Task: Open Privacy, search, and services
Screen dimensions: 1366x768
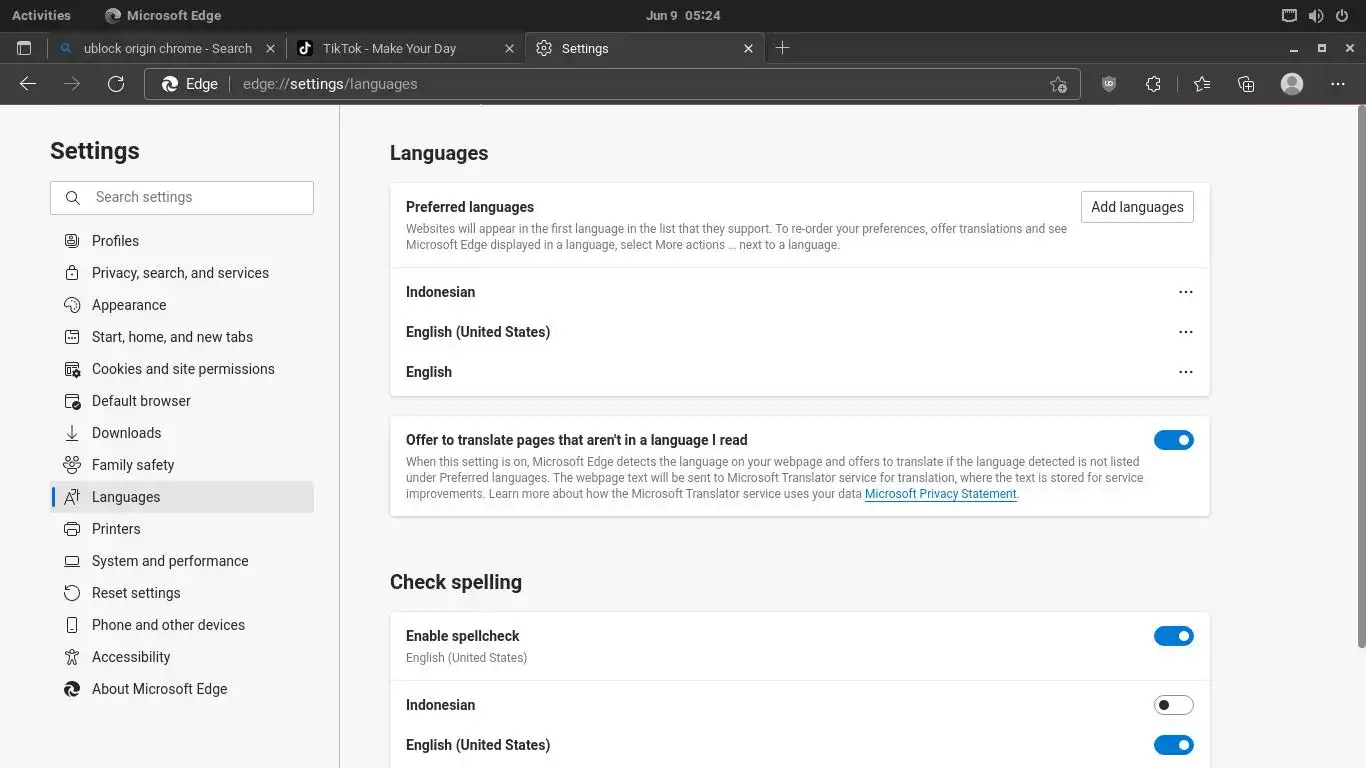Action: pos(182,273)
